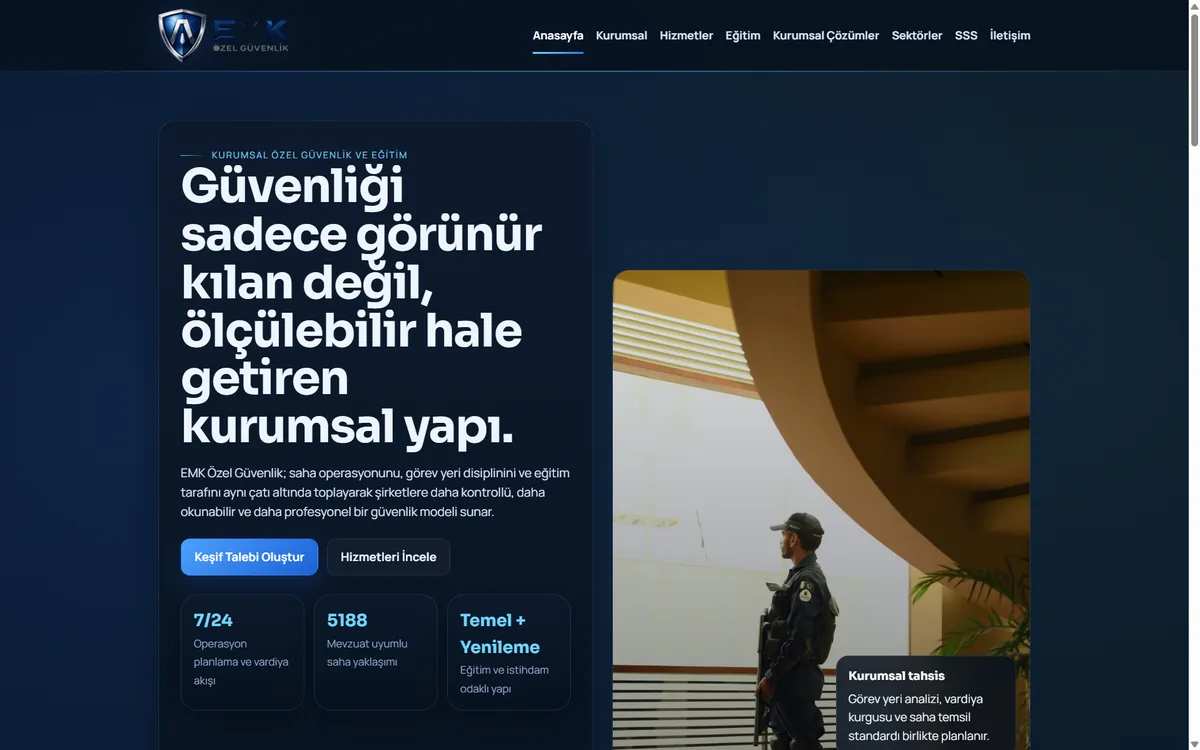Click the Hizmetleri İncele button
Image resolution: width=1200 pixels, height=750 pixels.
(x=388, y=557)
